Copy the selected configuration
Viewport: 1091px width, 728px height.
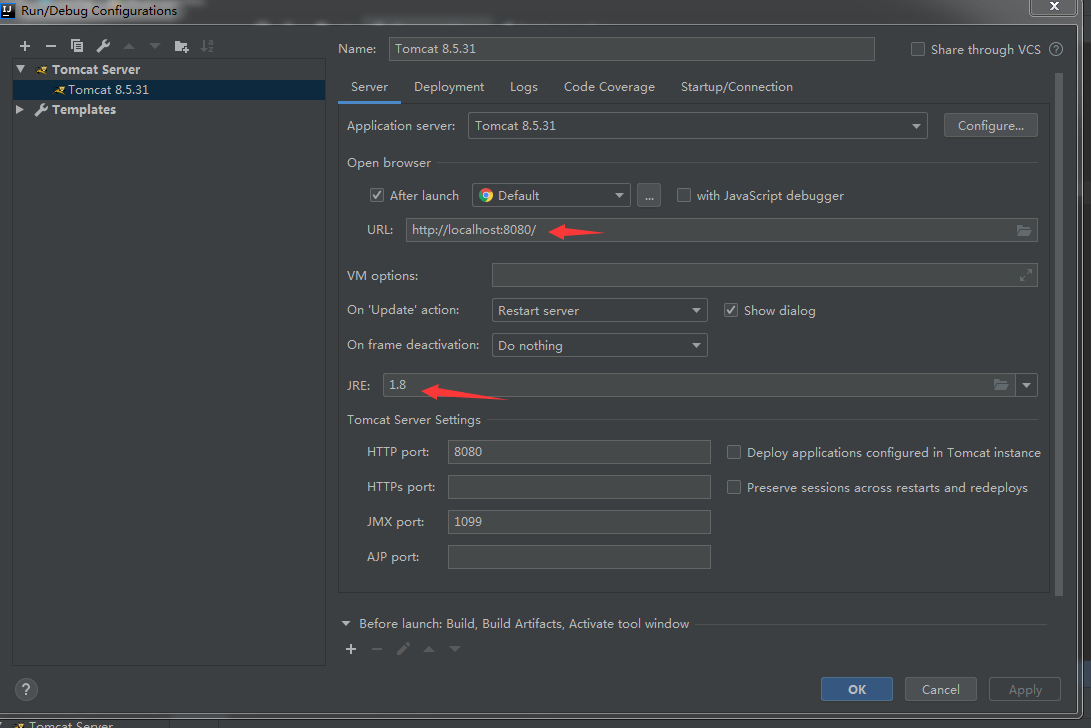click(x=77, y=46)
